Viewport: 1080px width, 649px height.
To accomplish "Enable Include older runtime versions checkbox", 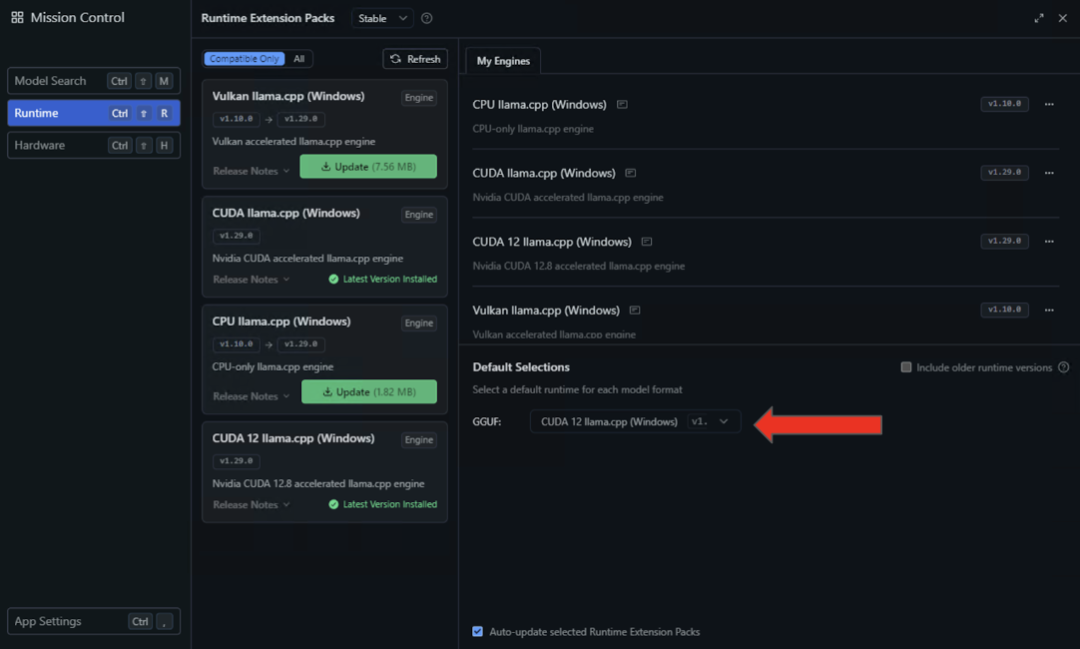I will click(x=906, y=367).
